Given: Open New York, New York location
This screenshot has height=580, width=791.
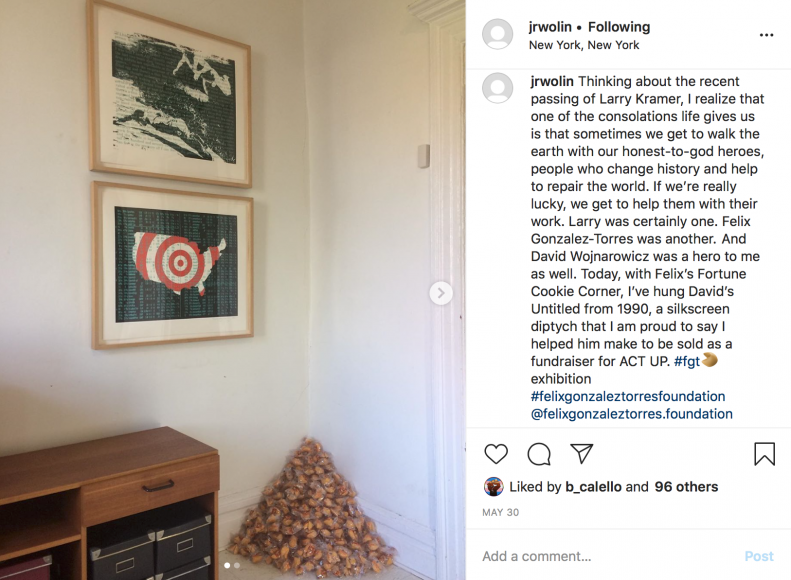Looking at the screenshot, I should (x=584, y=45).
